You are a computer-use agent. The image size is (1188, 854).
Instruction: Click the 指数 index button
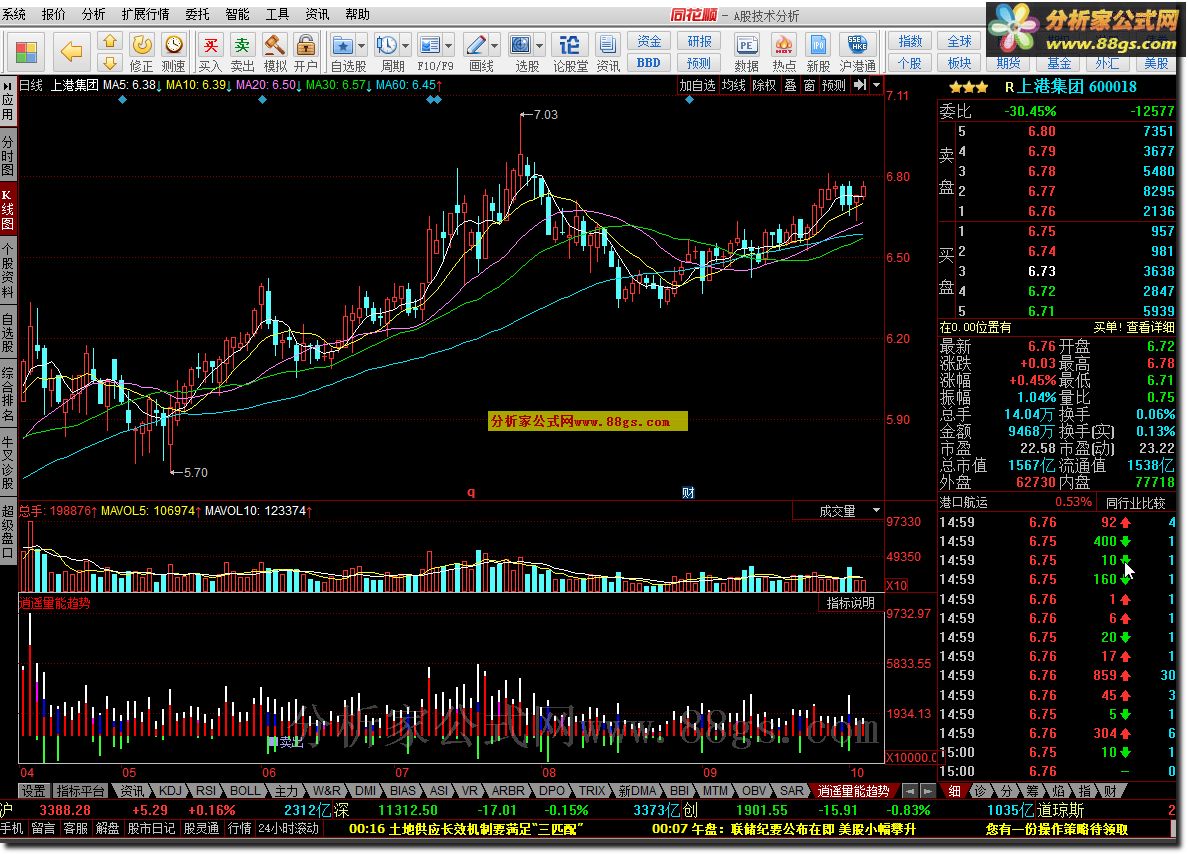pyautogui.click(x=910, y=41)
